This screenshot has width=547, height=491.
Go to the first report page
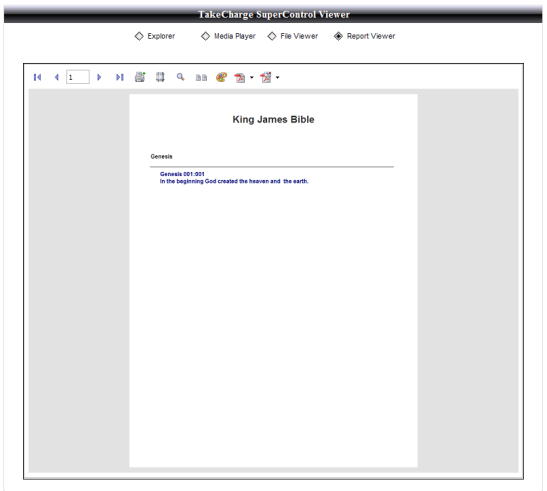37,77
